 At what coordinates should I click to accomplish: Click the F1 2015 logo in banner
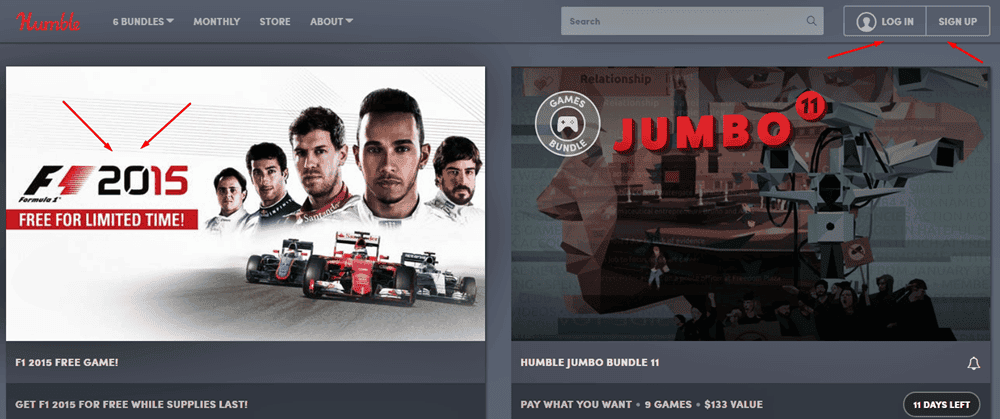point(105,183)
